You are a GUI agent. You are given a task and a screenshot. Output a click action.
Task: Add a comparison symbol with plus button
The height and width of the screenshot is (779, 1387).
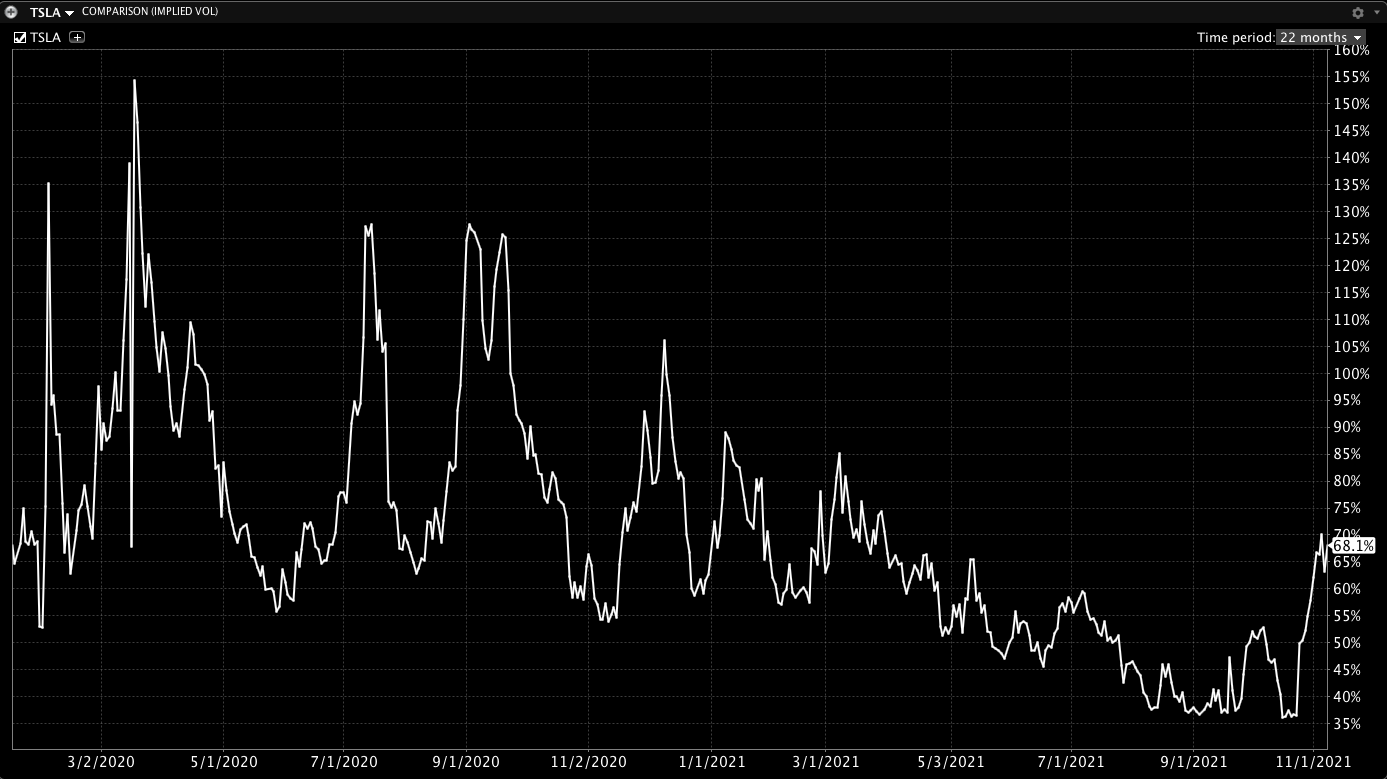pyautogui.click(x=77, y=38)
